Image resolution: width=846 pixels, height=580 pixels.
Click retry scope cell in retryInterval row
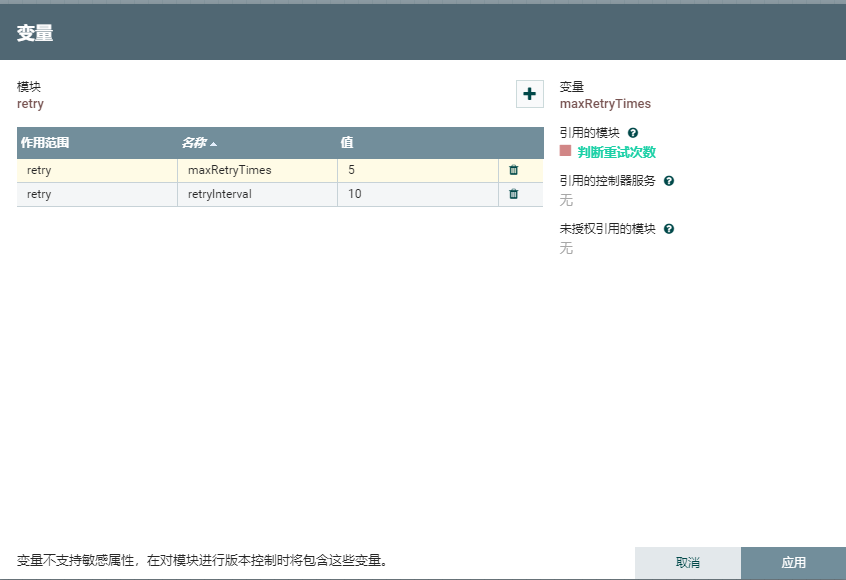[x=96, y=194]
